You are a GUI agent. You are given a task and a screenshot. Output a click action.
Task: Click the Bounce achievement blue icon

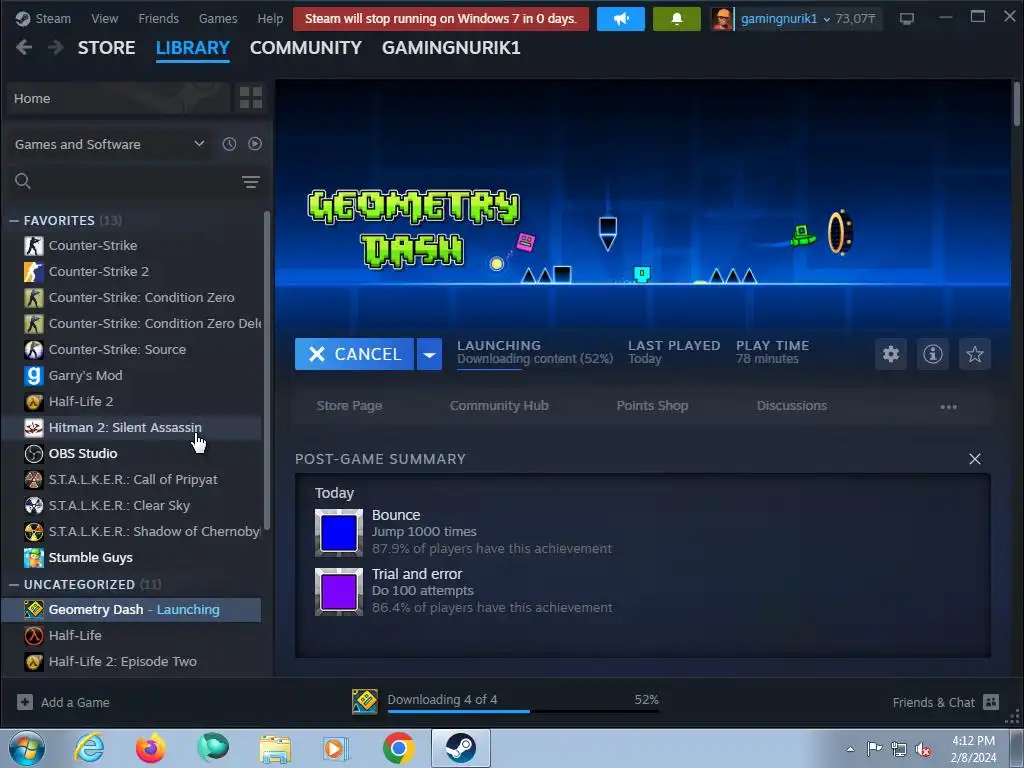pyautogui.click(x=339, y=533)
